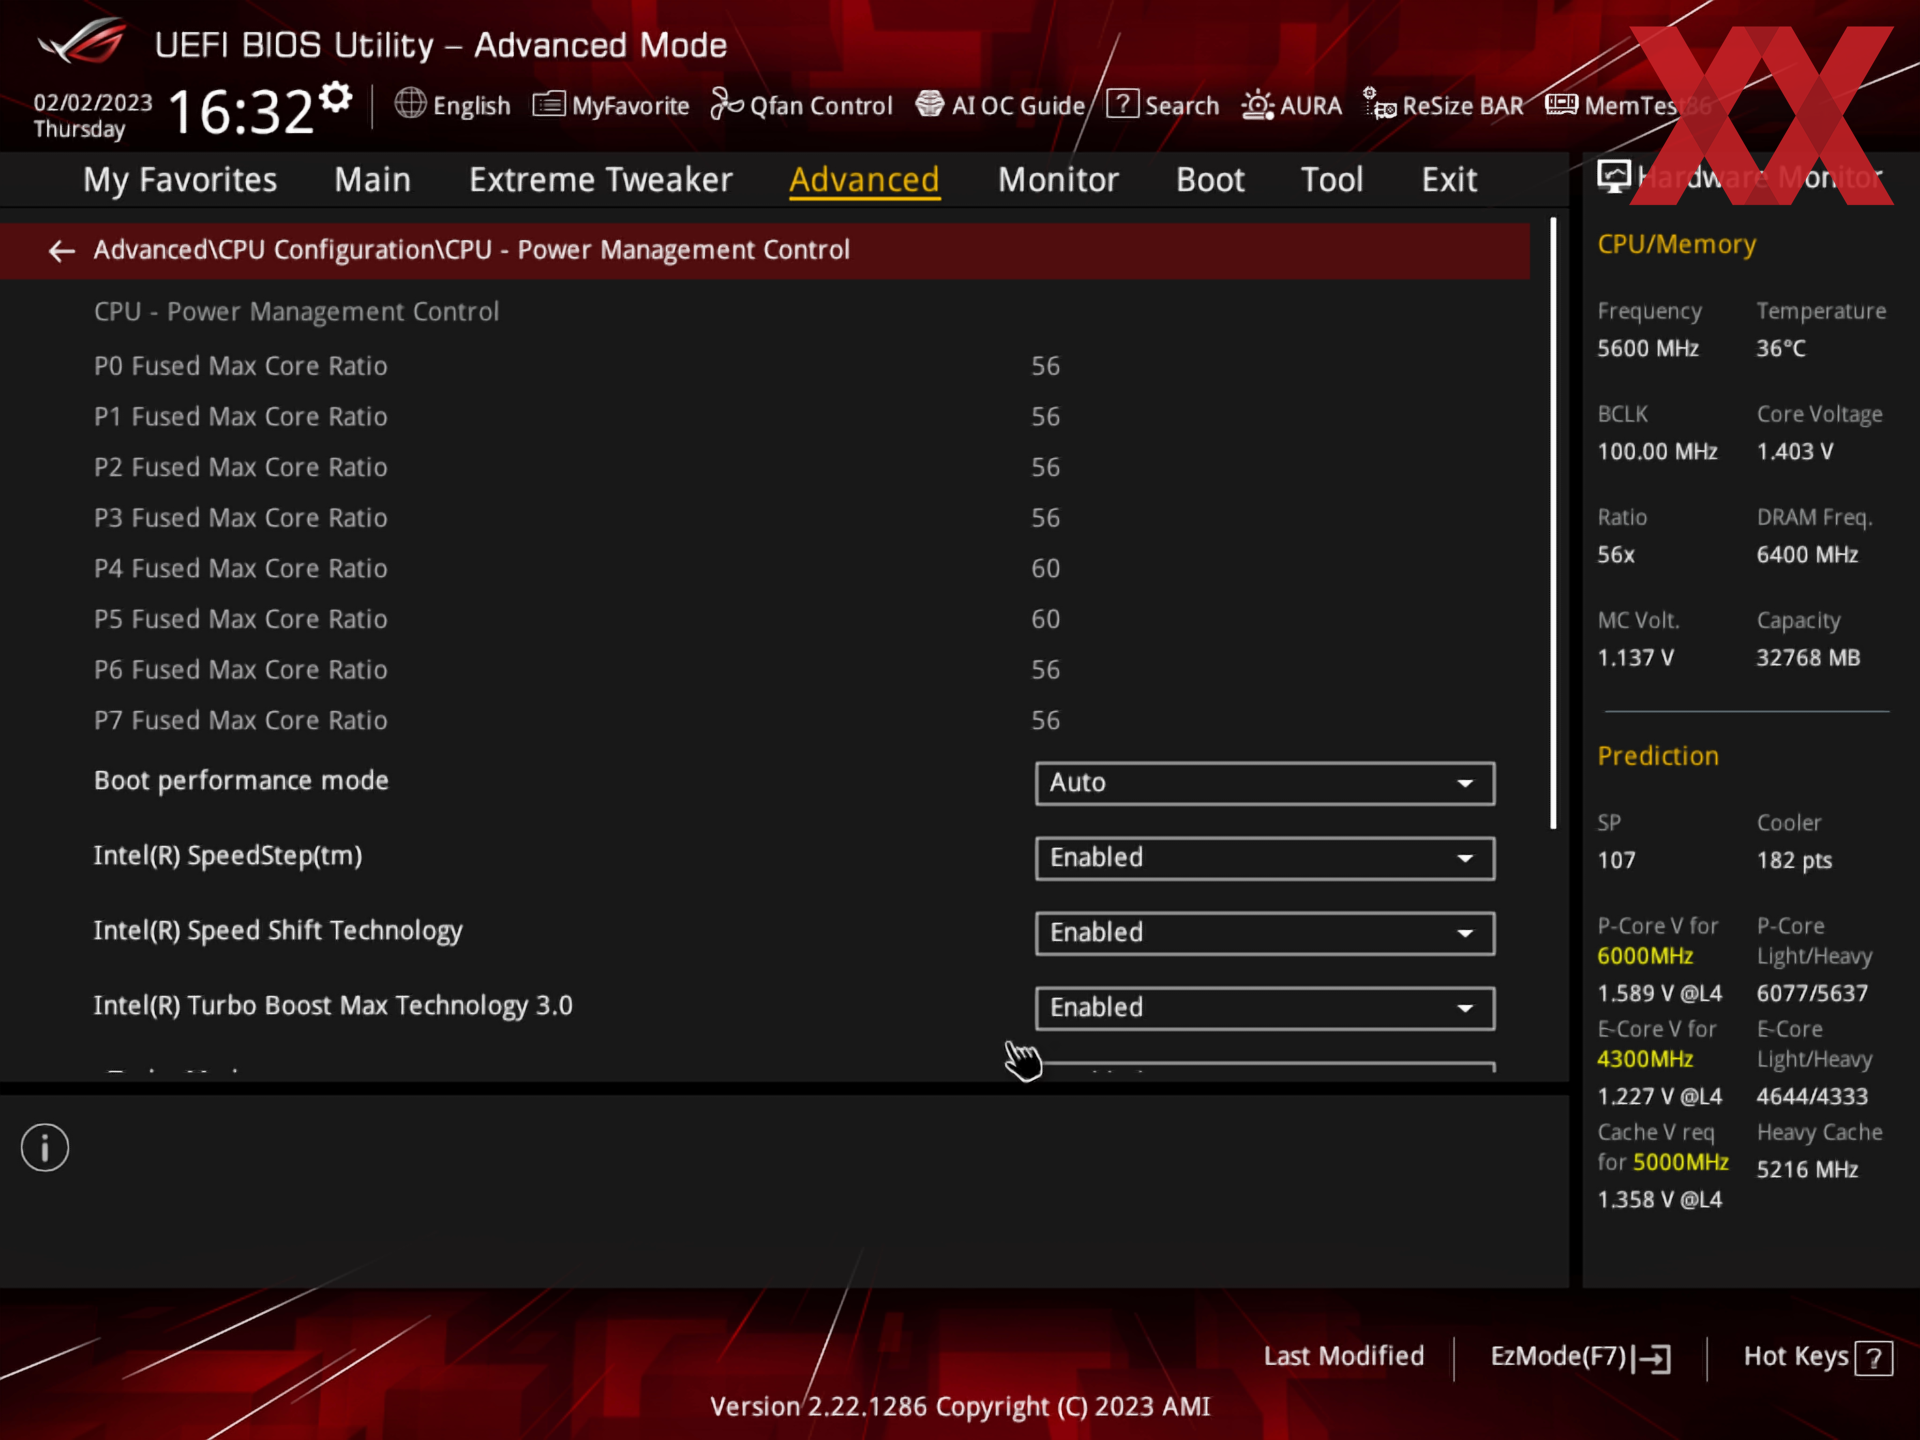1920x1440 pixels.
Task: Click the vertical scrollbar of settings list
Action: (x=1553, y=524)
